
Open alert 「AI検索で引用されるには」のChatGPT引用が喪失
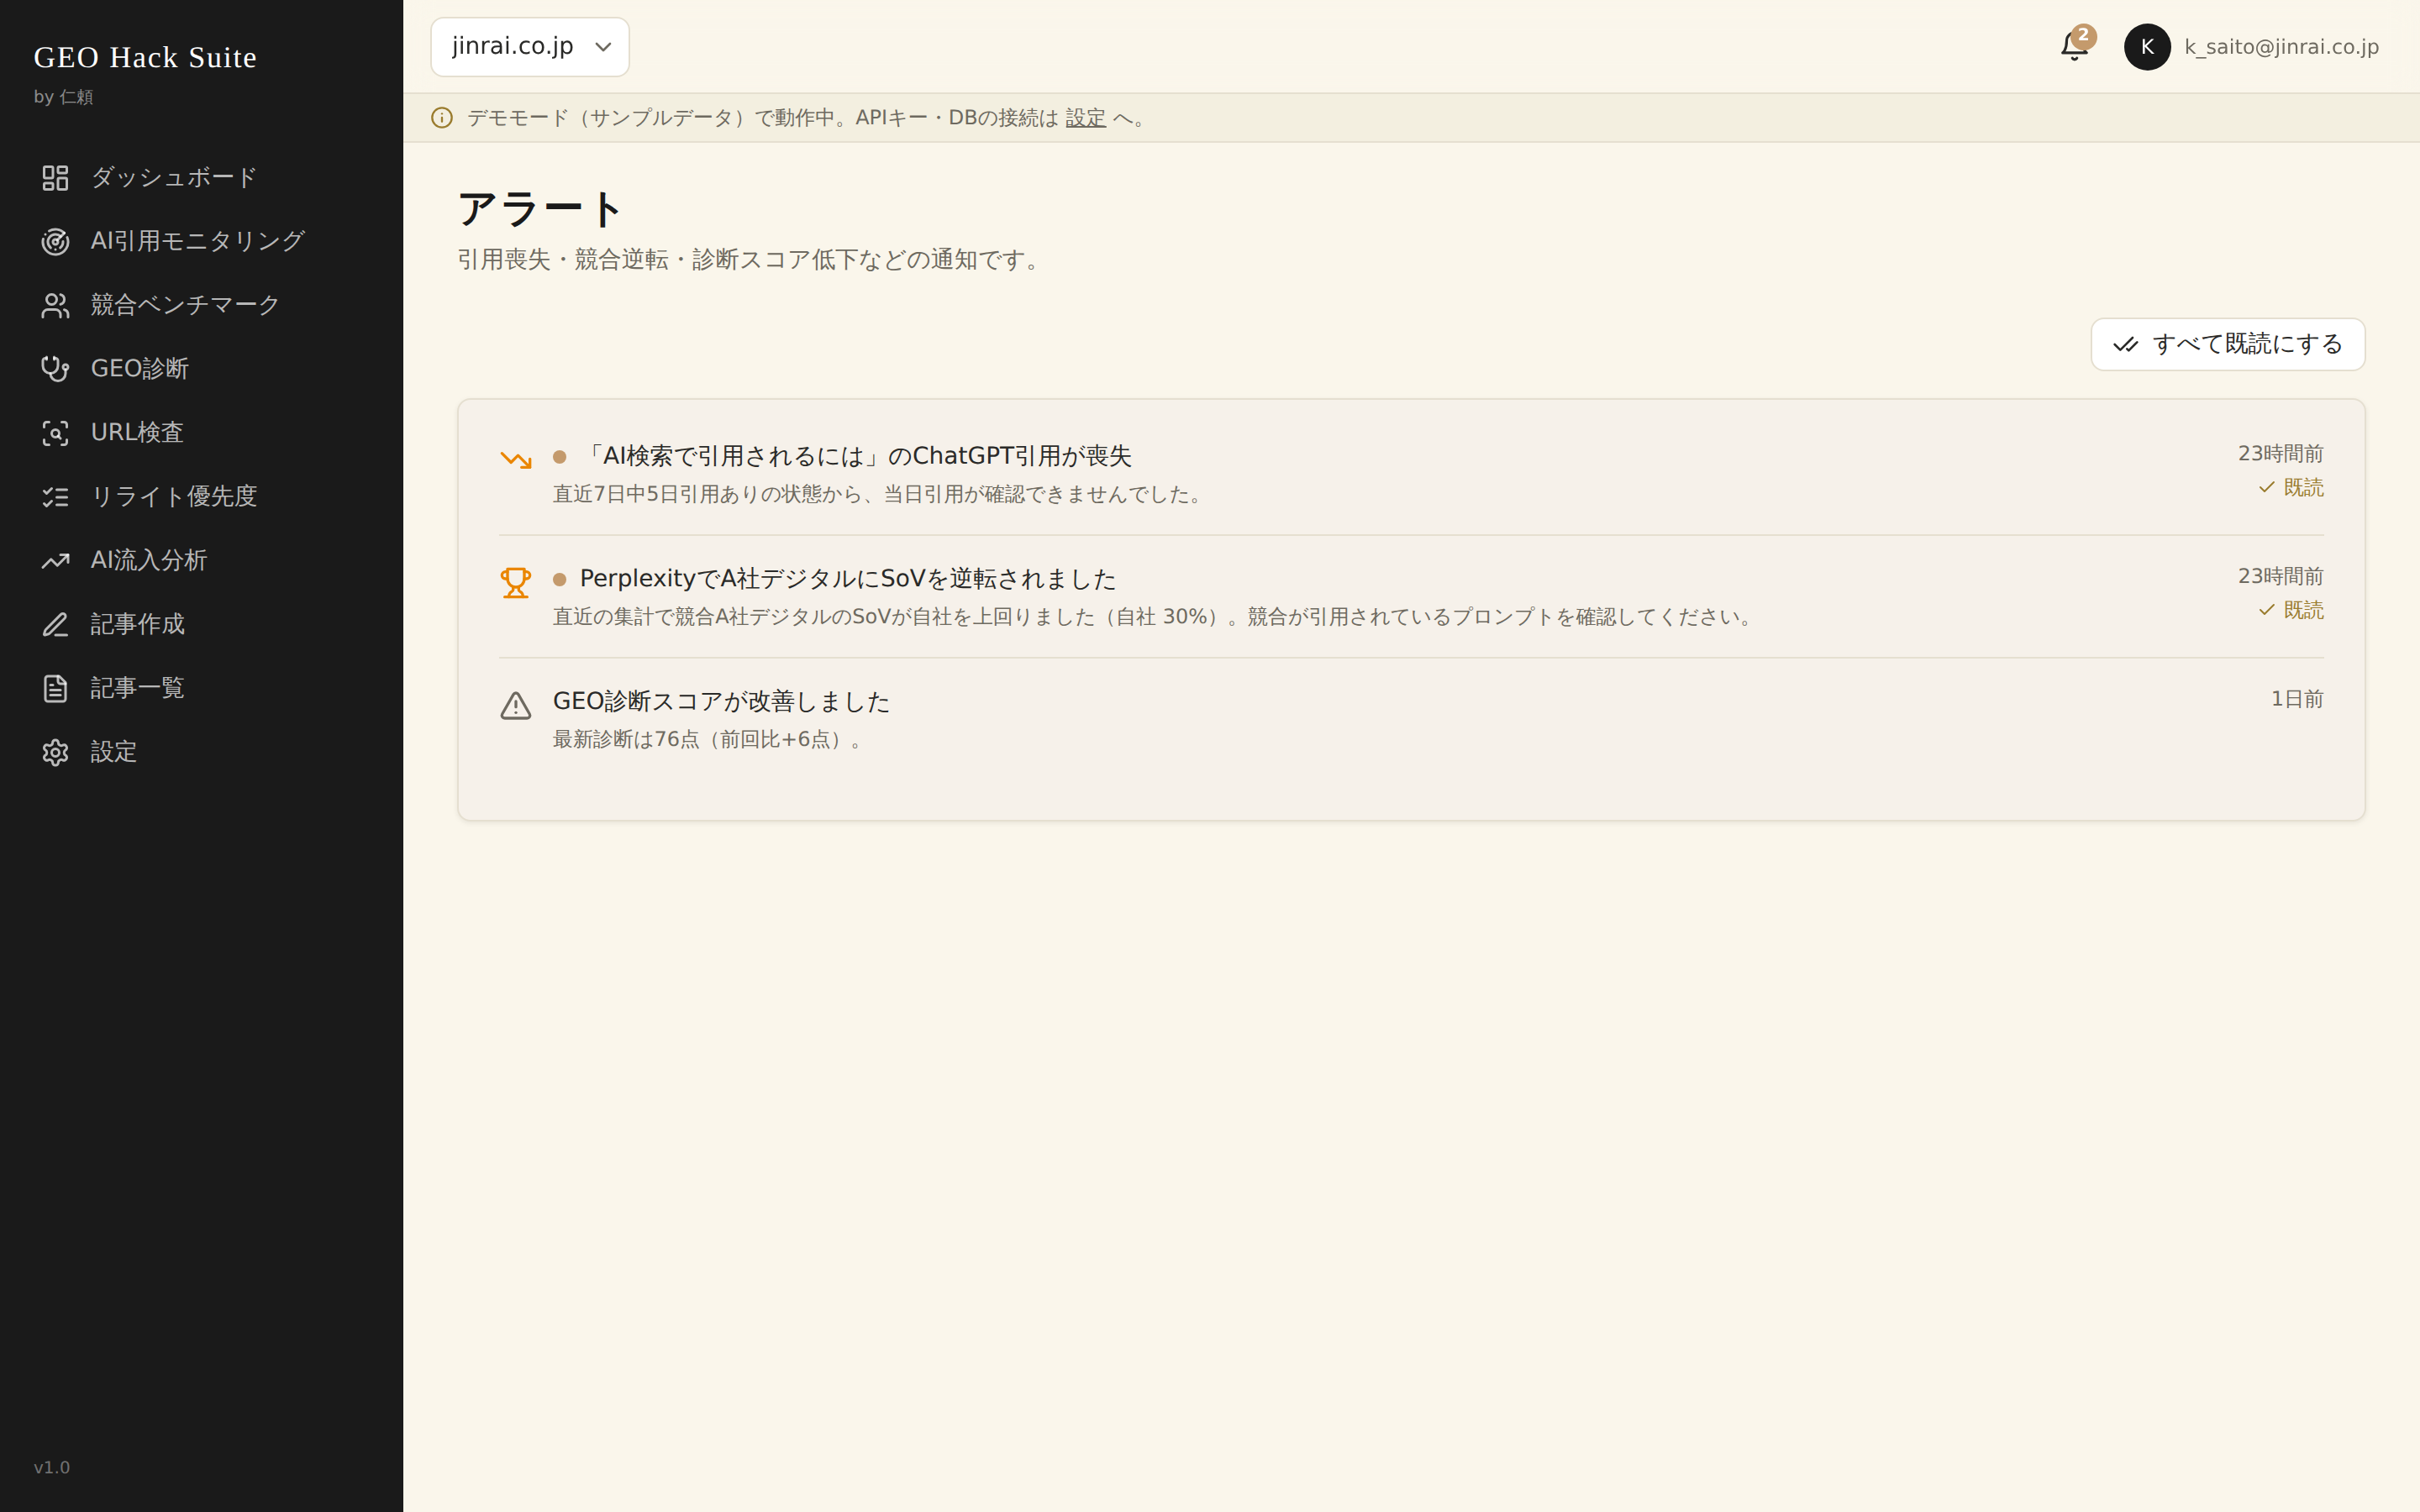click(x=856, y=456)
